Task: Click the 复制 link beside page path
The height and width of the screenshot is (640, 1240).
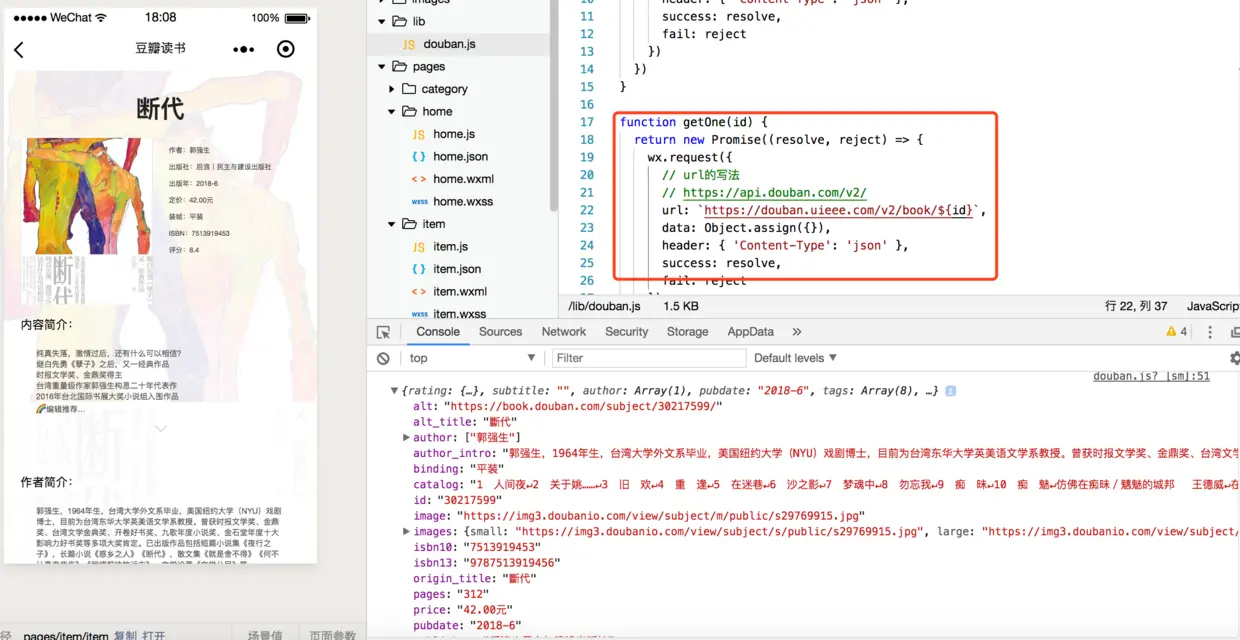Action: (125, 635)
